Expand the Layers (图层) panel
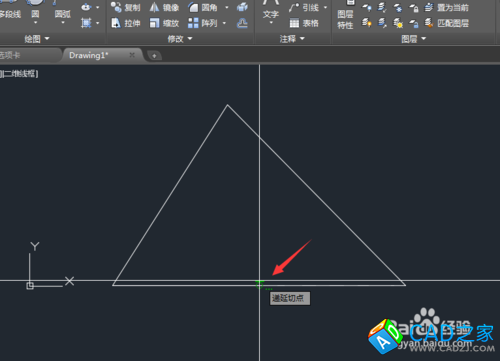This screenshot has width=500, height=361. coord(414,39)
